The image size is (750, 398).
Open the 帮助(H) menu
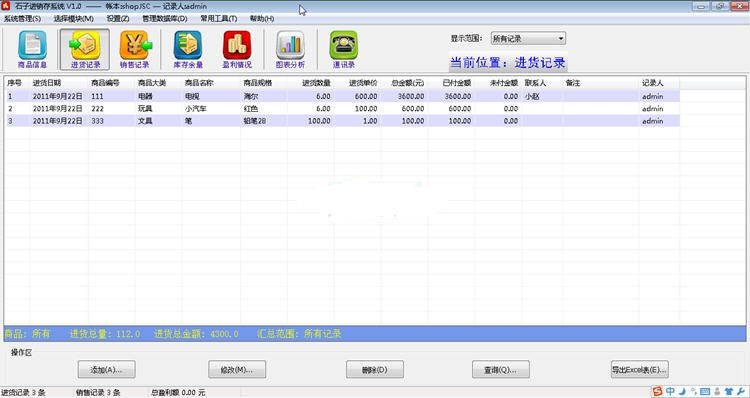click(x=262, y=19)
